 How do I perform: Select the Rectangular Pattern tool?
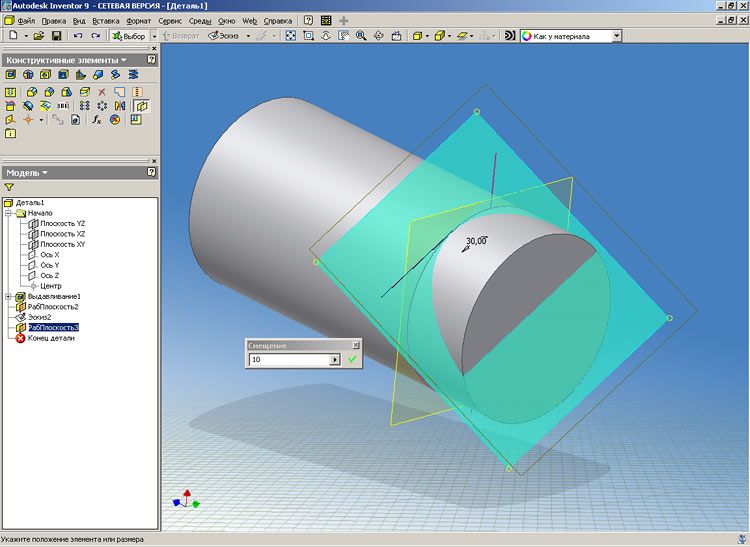click(85, 106)
